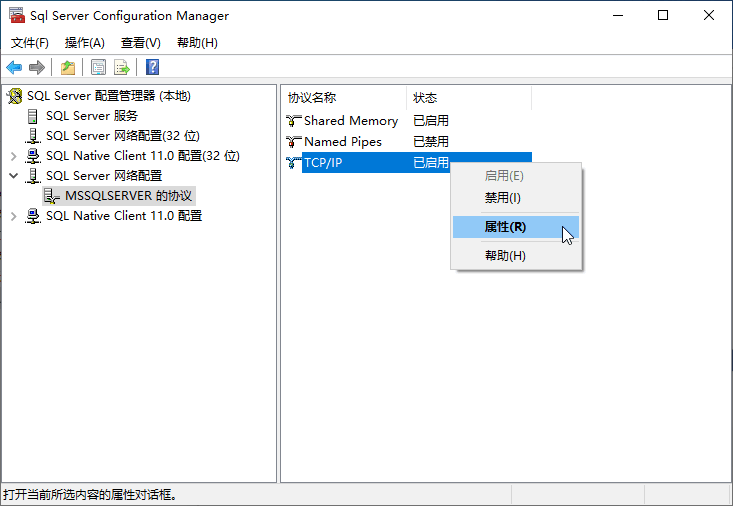
Task: Select MSSQLSERVER 的协议 tree item
Action: [x=128, y=196]
